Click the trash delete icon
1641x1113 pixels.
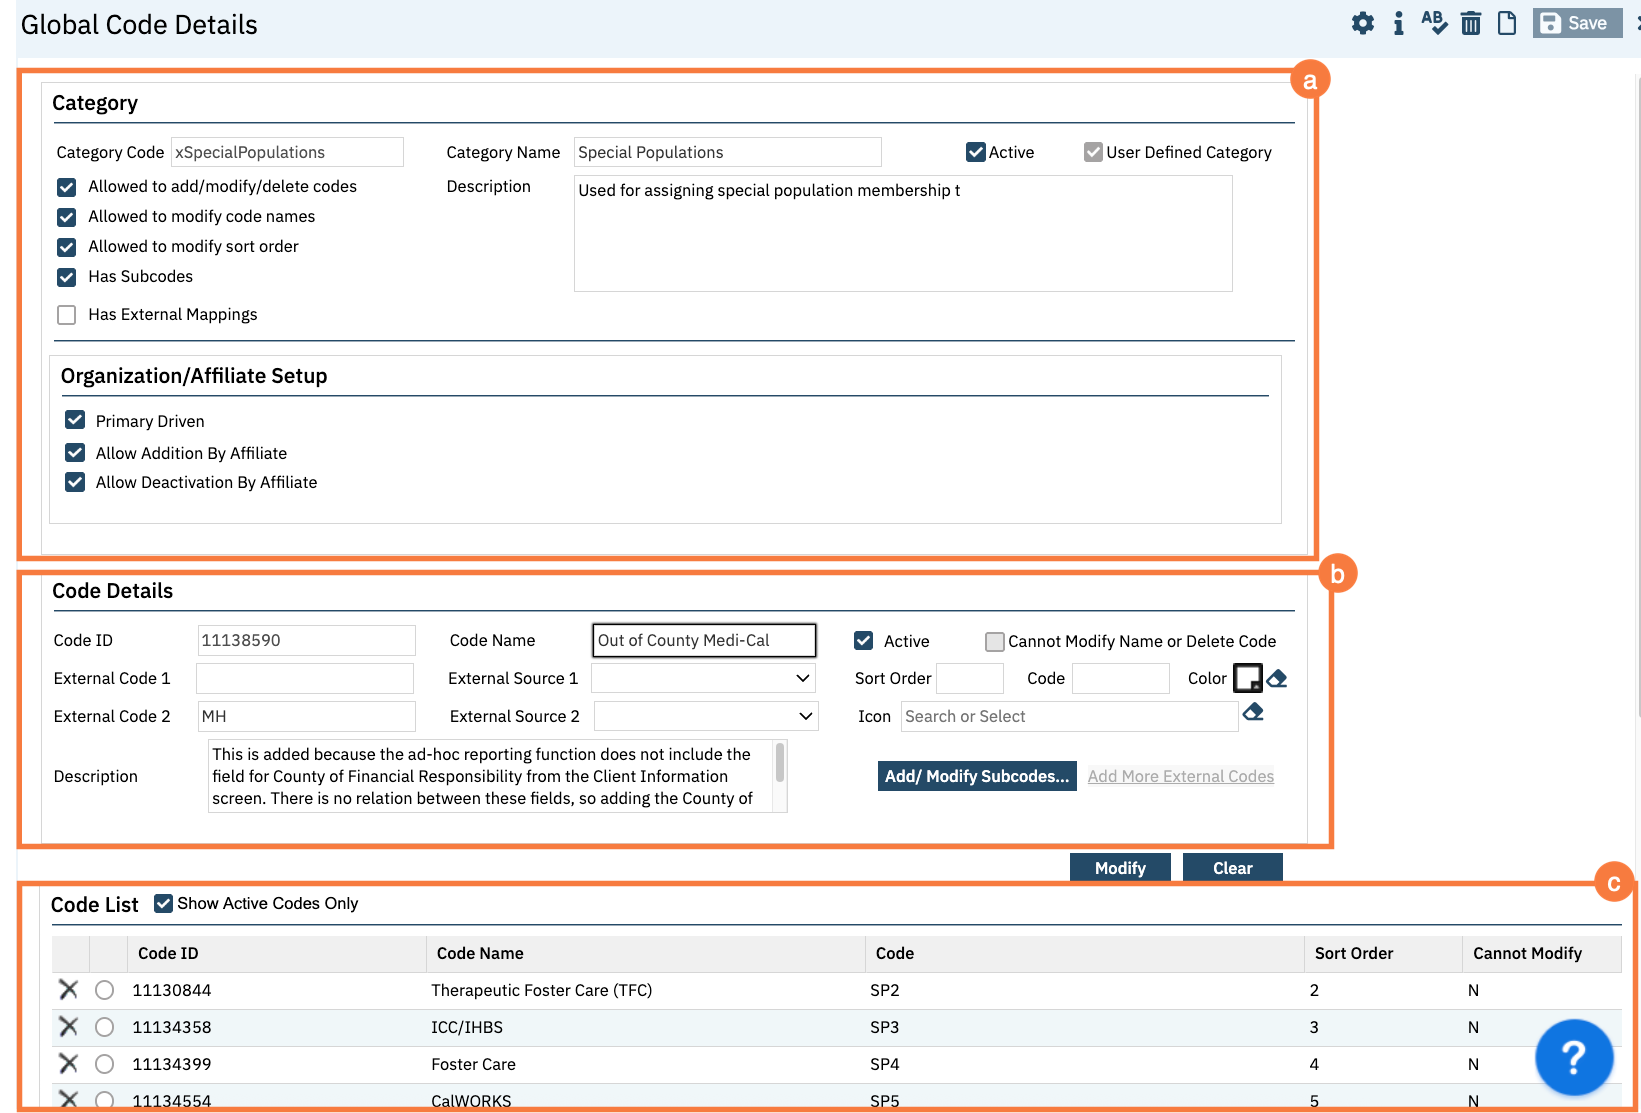click(1470, 23)
